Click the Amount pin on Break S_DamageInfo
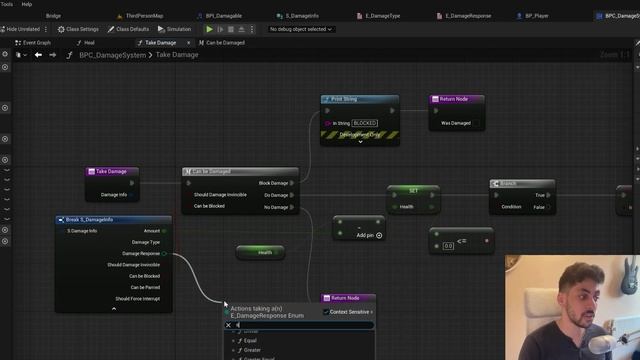Screen dimensions: 640x360 click(x=164, y=231)
